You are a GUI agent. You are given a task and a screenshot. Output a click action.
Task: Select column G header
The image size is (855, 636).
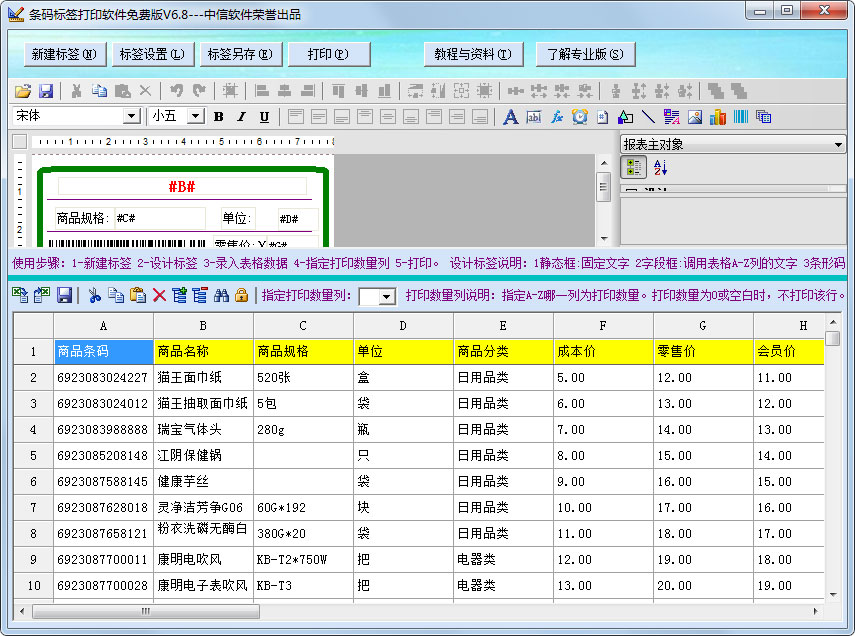pyautogui.click(x=703, y=326)
